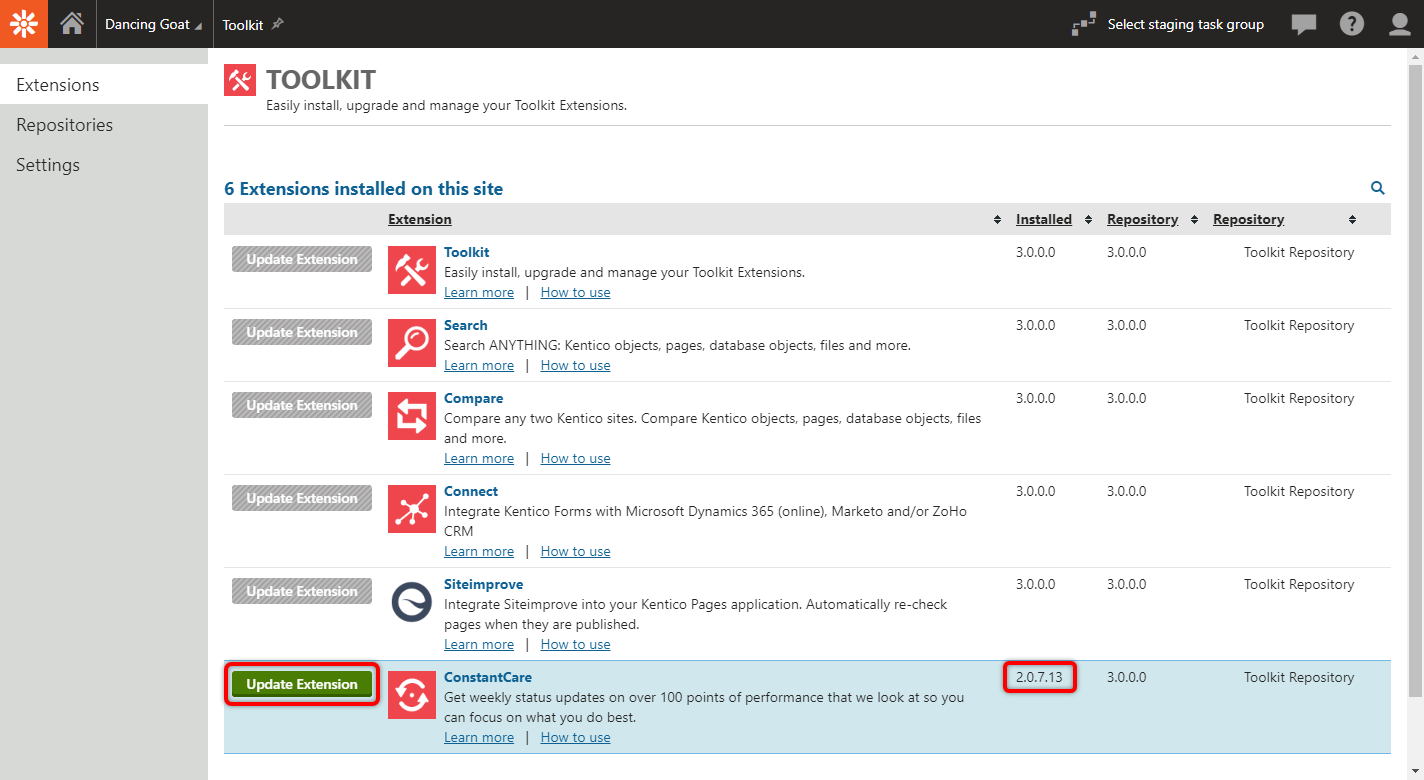Click Update Extension for Toolkit
Viewport: 1424px width, 780px height.
pos(302,259)
